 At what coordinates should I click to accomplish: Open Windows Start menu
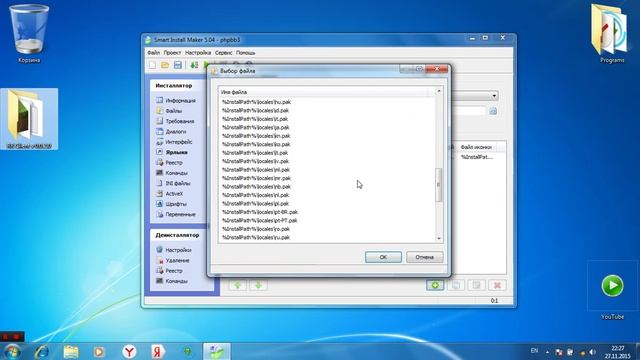pyautogui.click(x=12, y=351)
